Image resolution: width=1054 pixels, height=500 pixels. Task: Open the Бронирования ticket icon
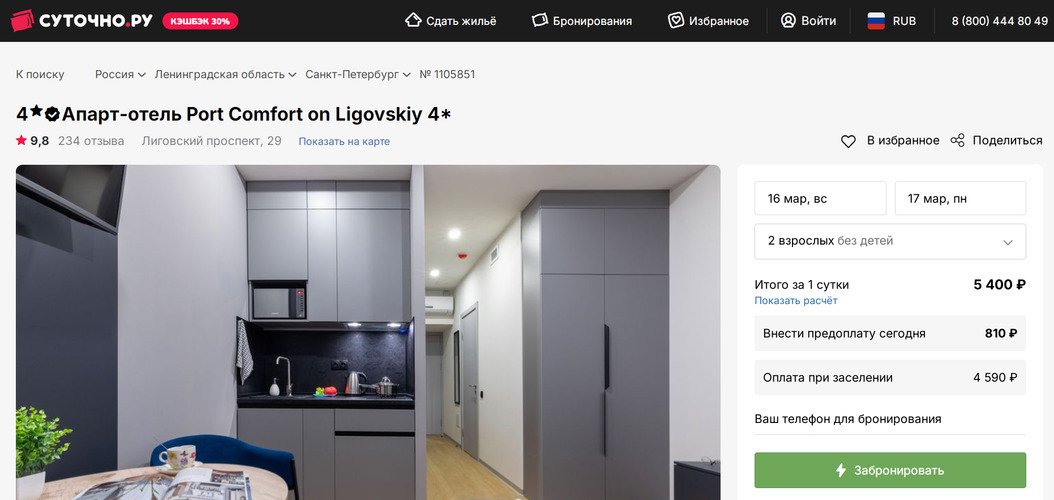tap(540, 20)
